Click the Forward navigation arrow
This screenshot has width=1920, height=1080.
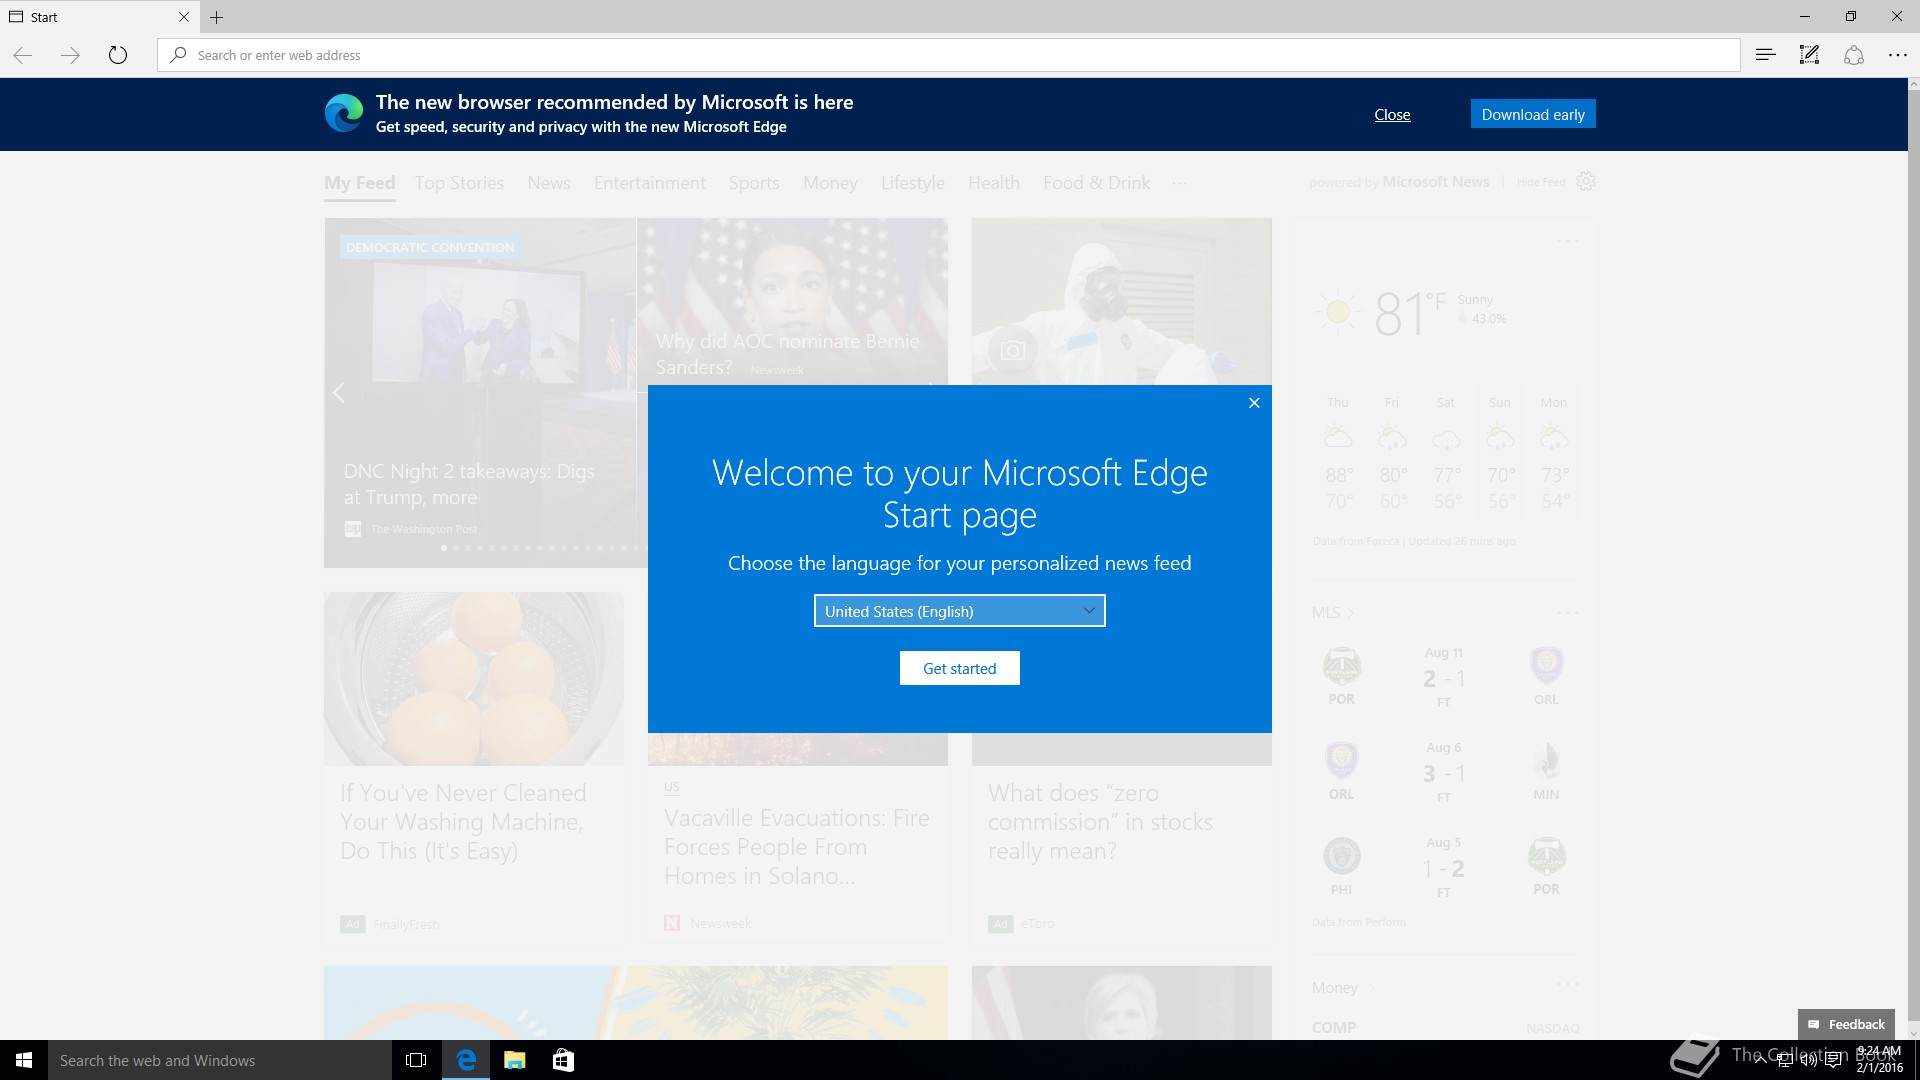pyautogui.click(x=70, y=55)
